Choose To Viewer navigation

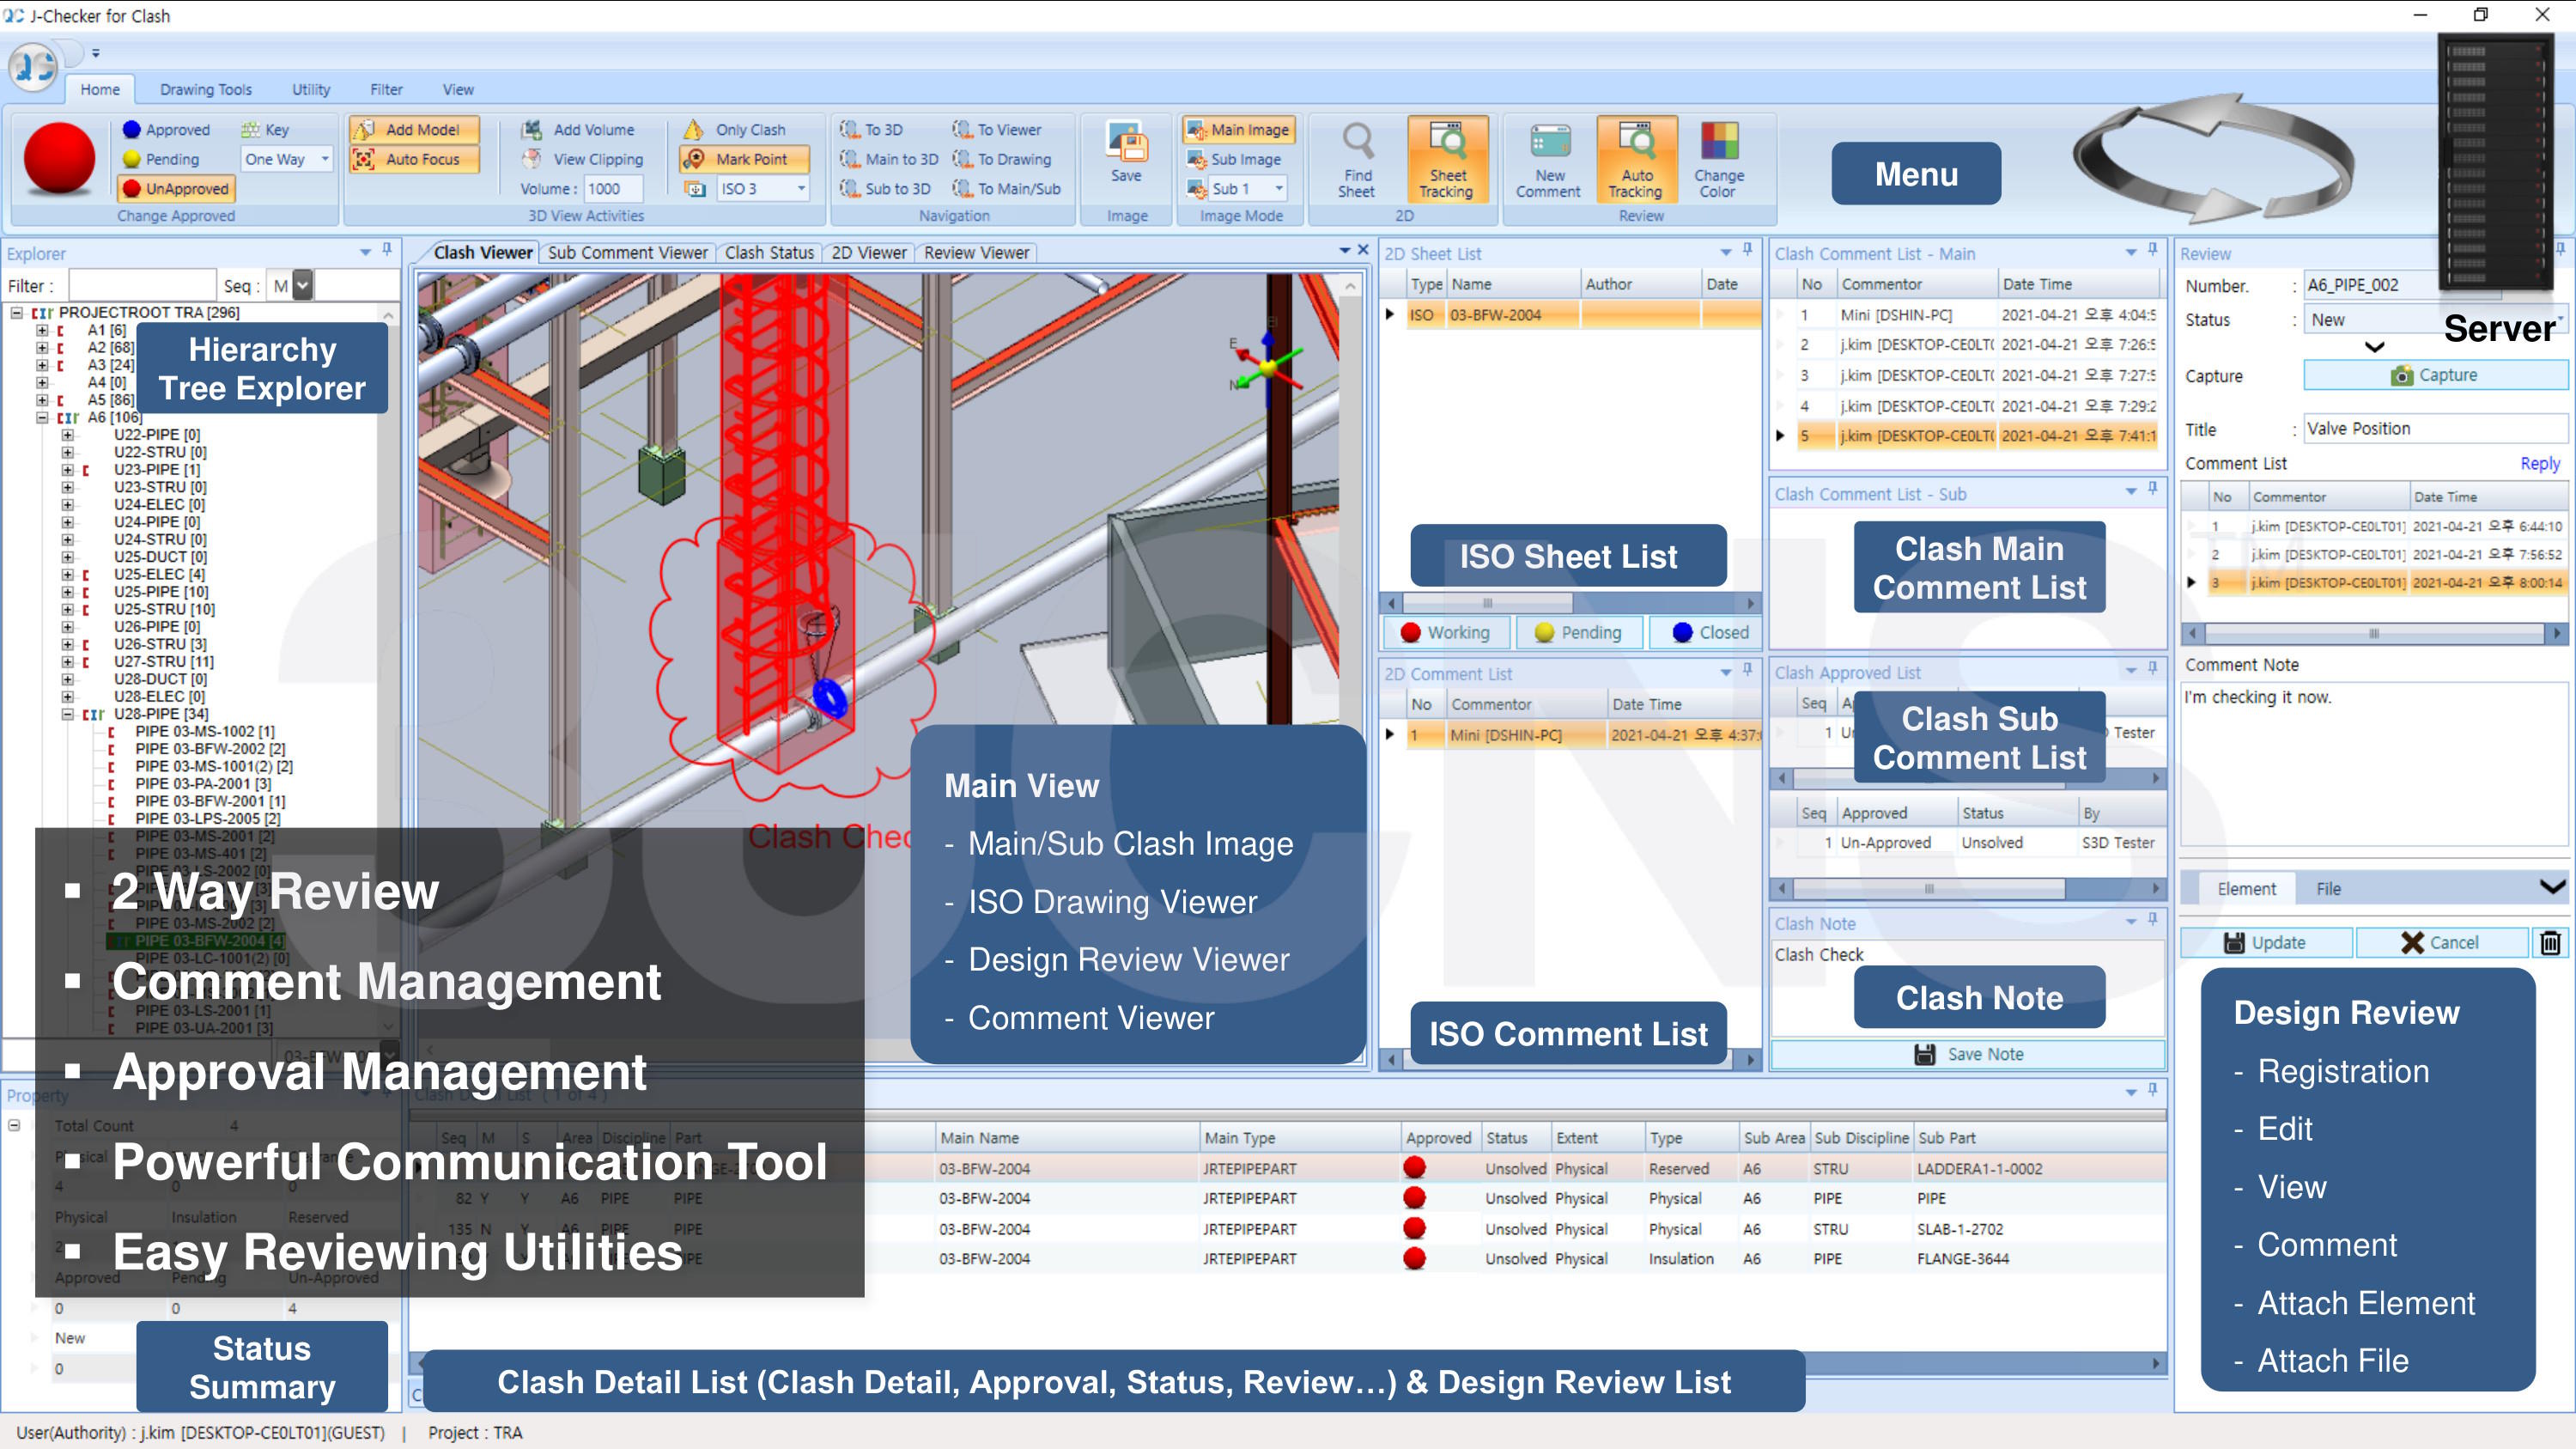[997, 130]
